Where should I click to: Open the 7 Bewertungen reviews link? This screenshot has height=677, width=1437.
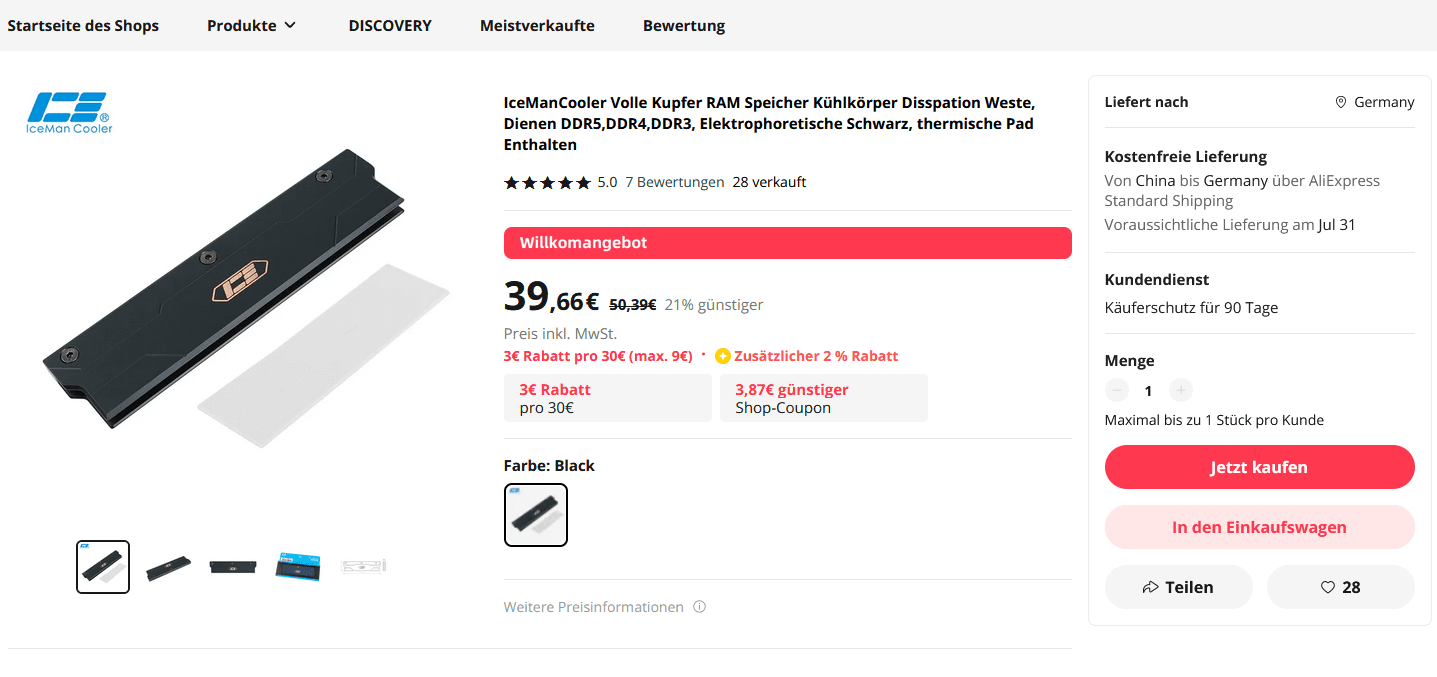tap(675, 182)
